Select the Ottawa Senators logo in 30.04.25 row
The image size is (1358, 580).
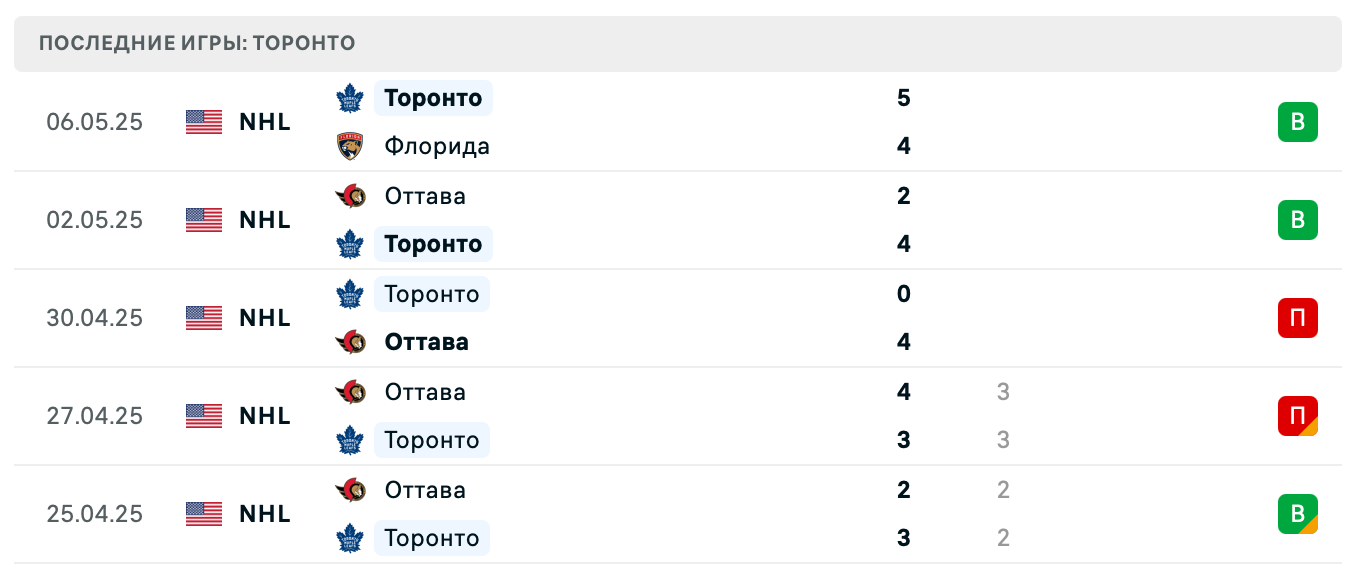349,342
